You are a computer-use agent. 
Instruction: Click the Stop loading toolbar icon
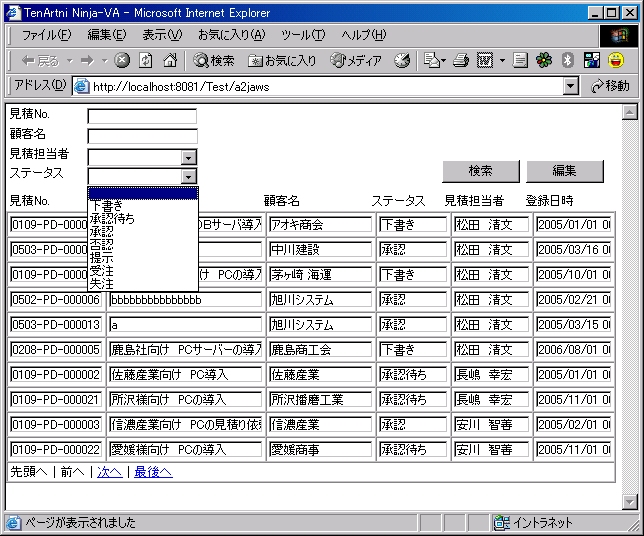(122, 60)
